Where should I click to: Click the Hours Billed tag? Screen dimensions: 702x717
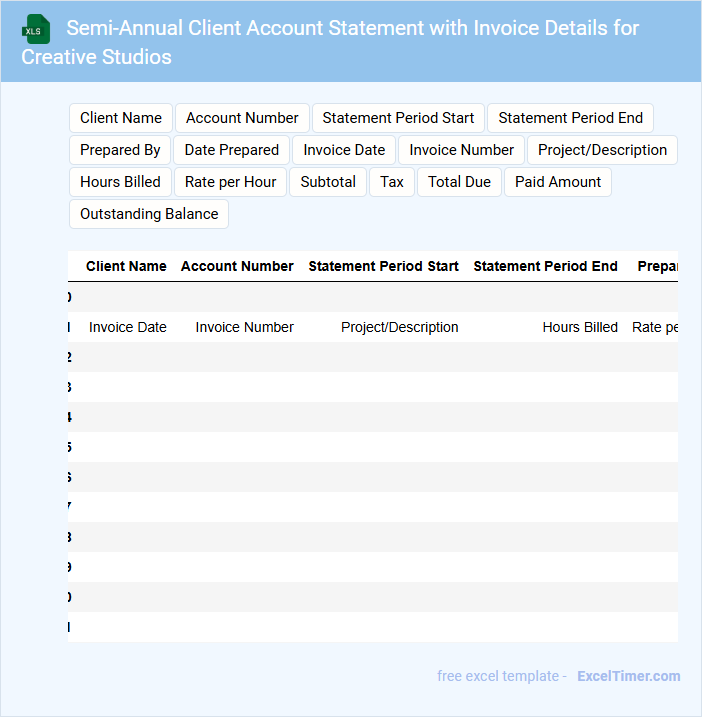[120, 182]
